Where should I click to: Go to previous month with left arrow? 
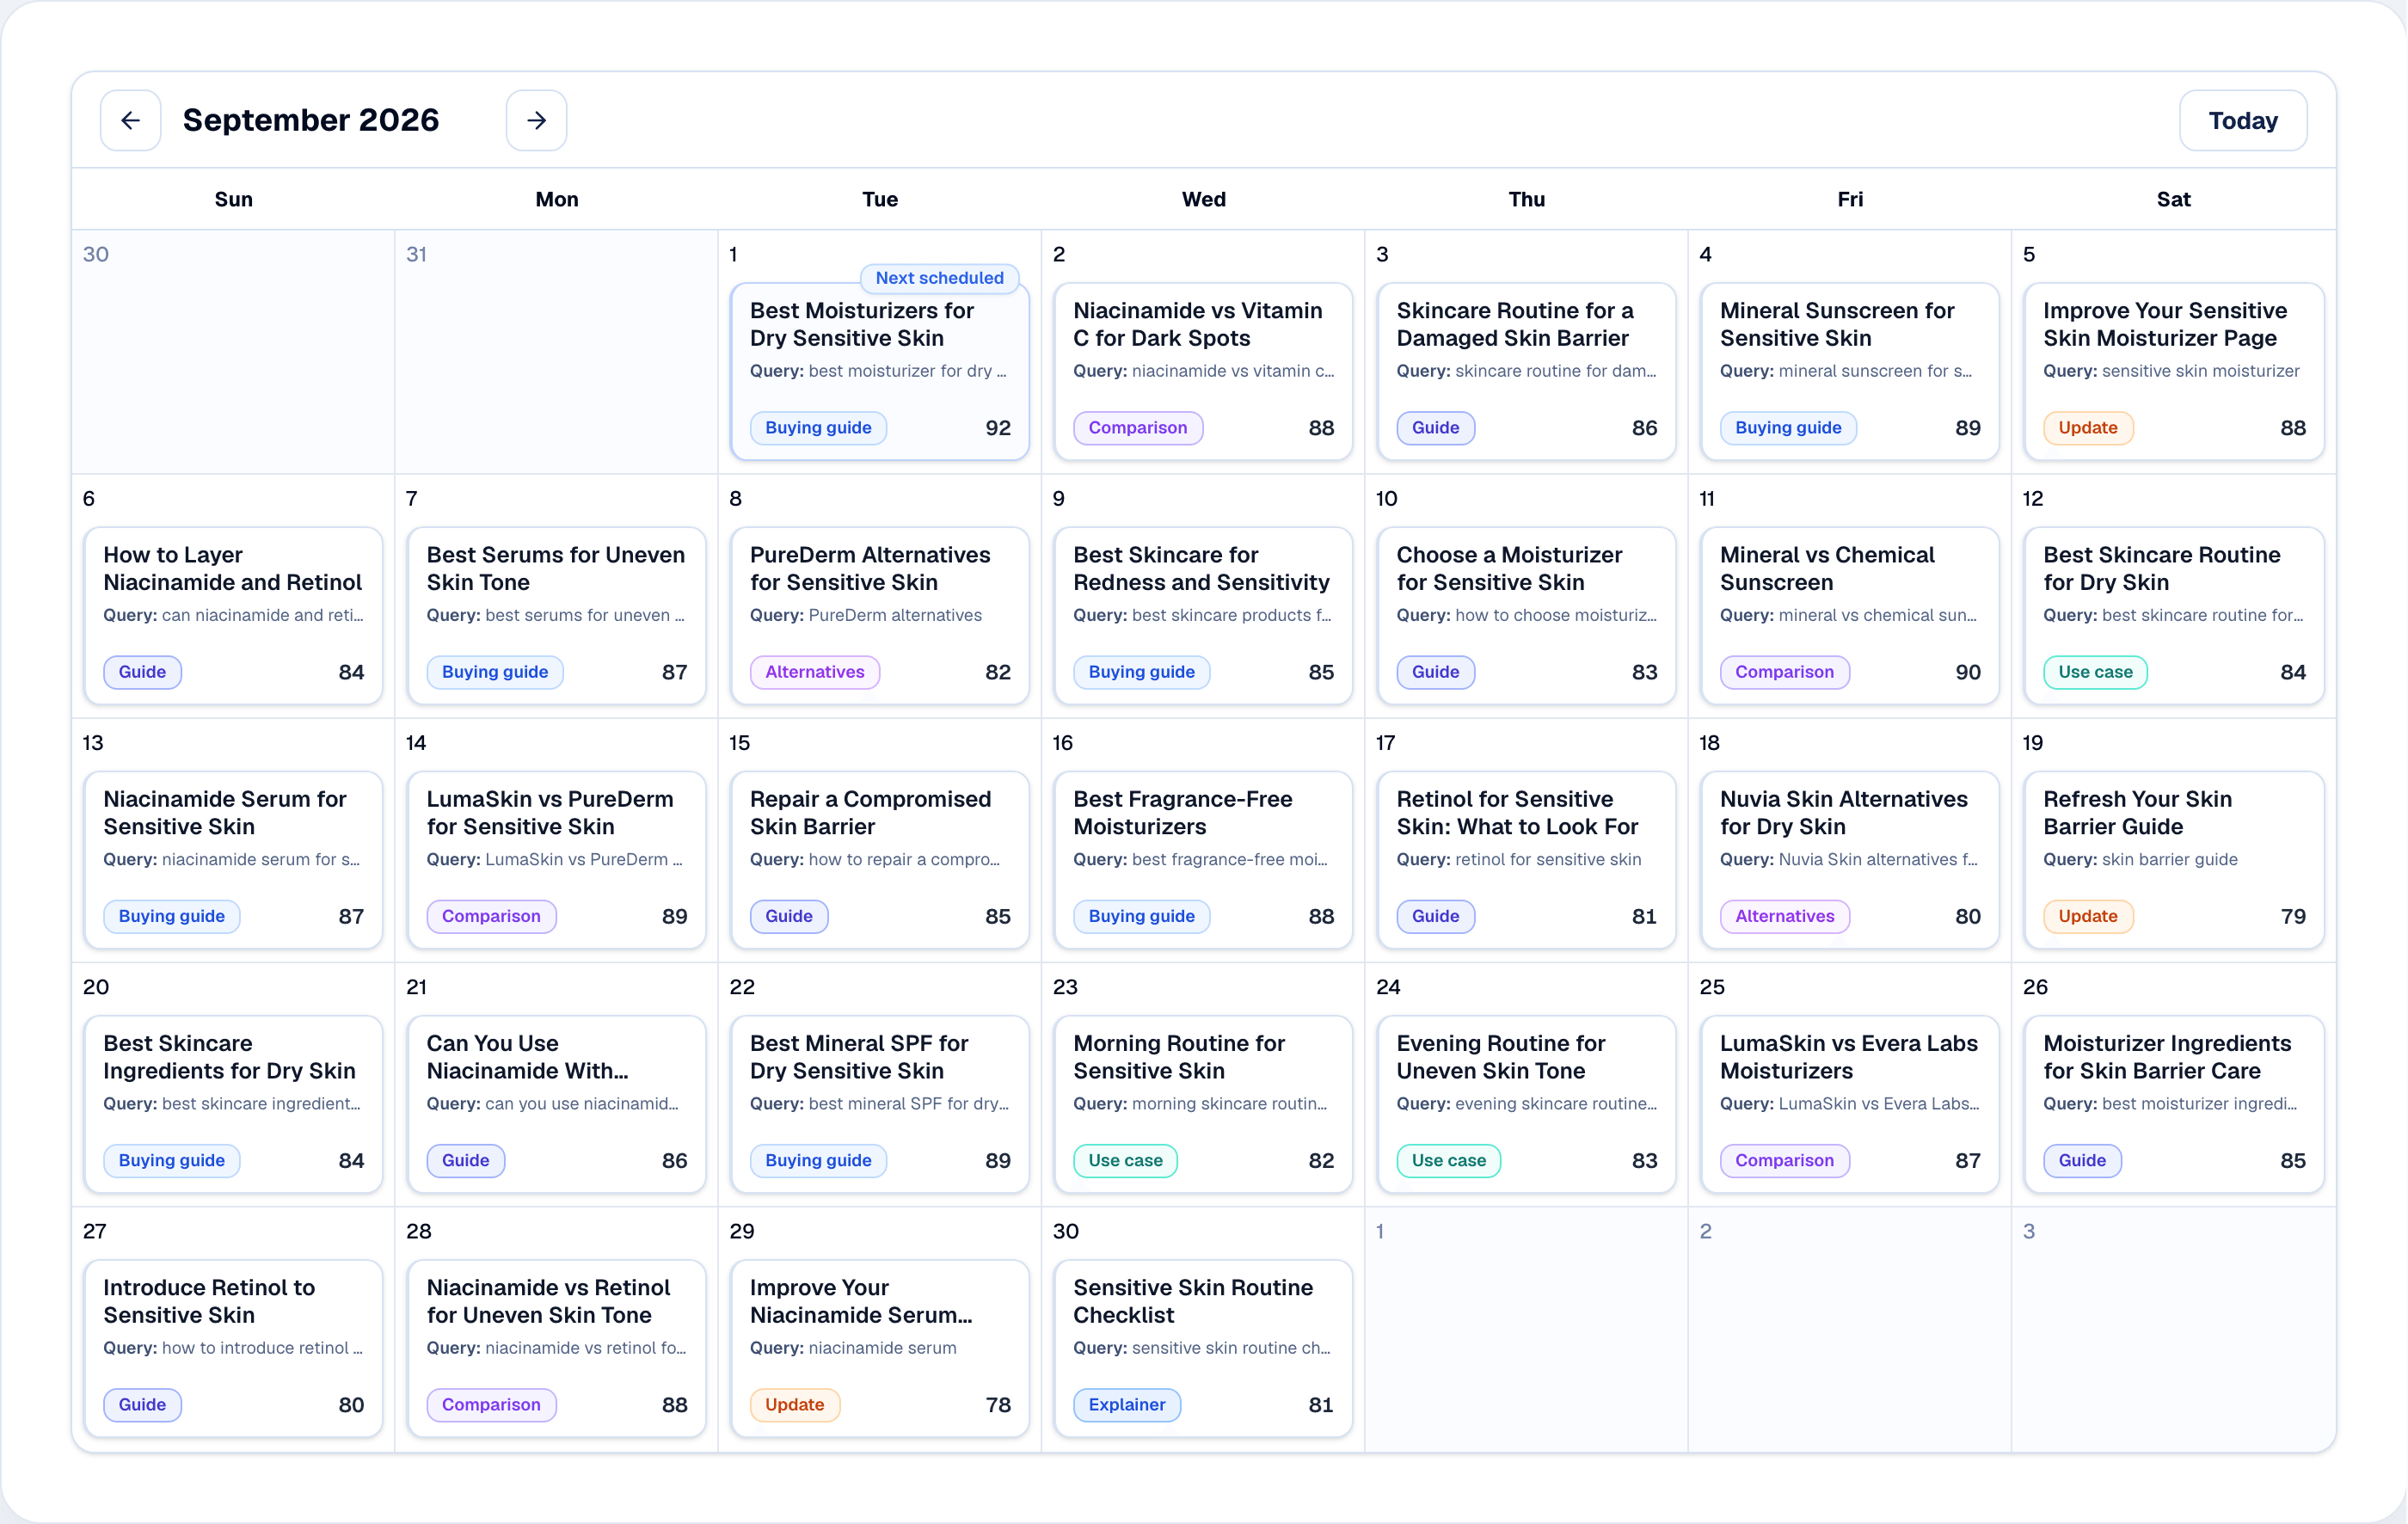(x=130, y=120)
